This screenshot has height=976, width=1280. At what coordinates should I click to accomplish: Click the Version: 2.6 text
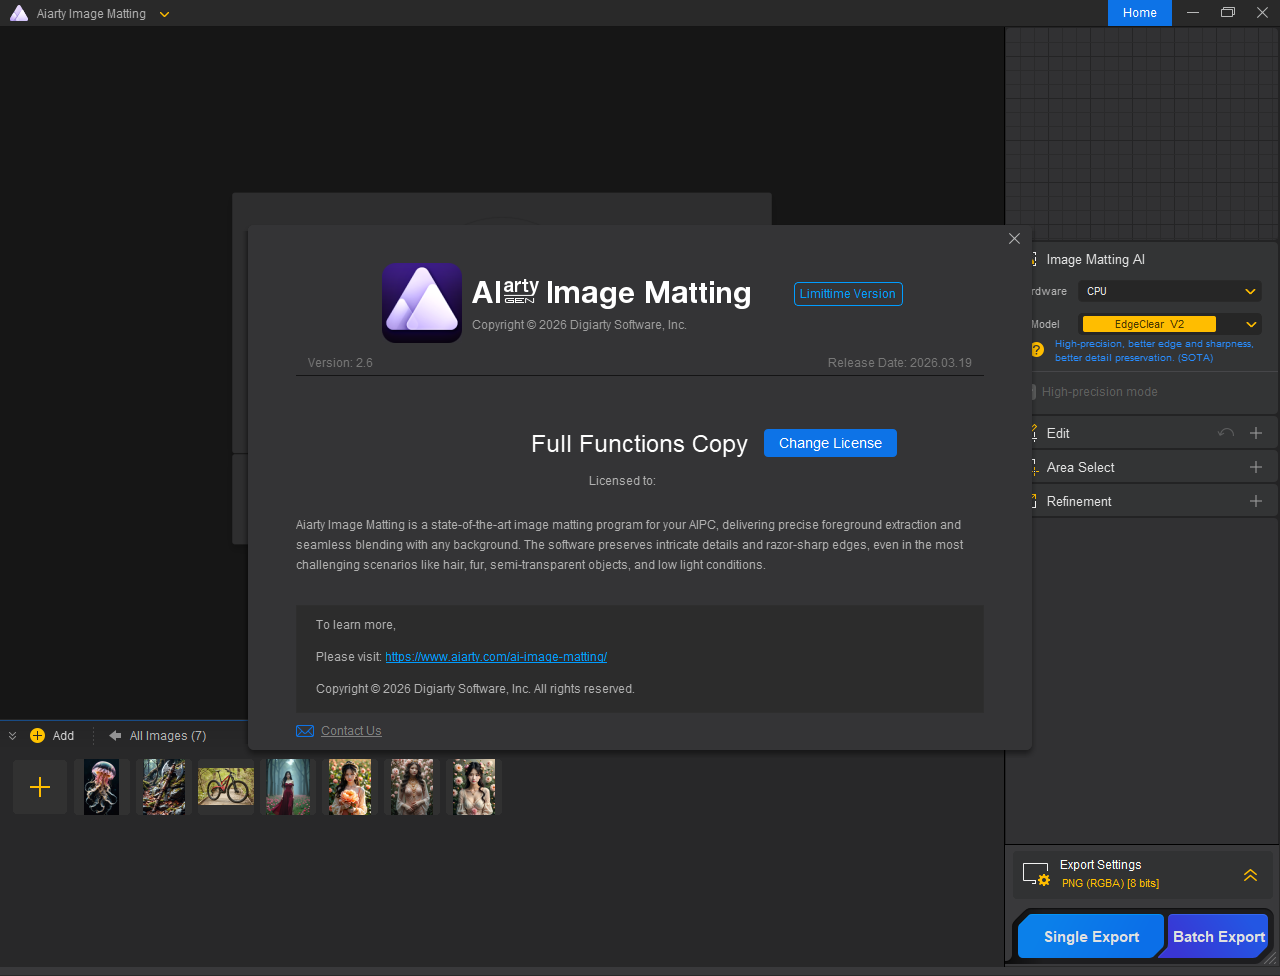(x=340, y=363)
